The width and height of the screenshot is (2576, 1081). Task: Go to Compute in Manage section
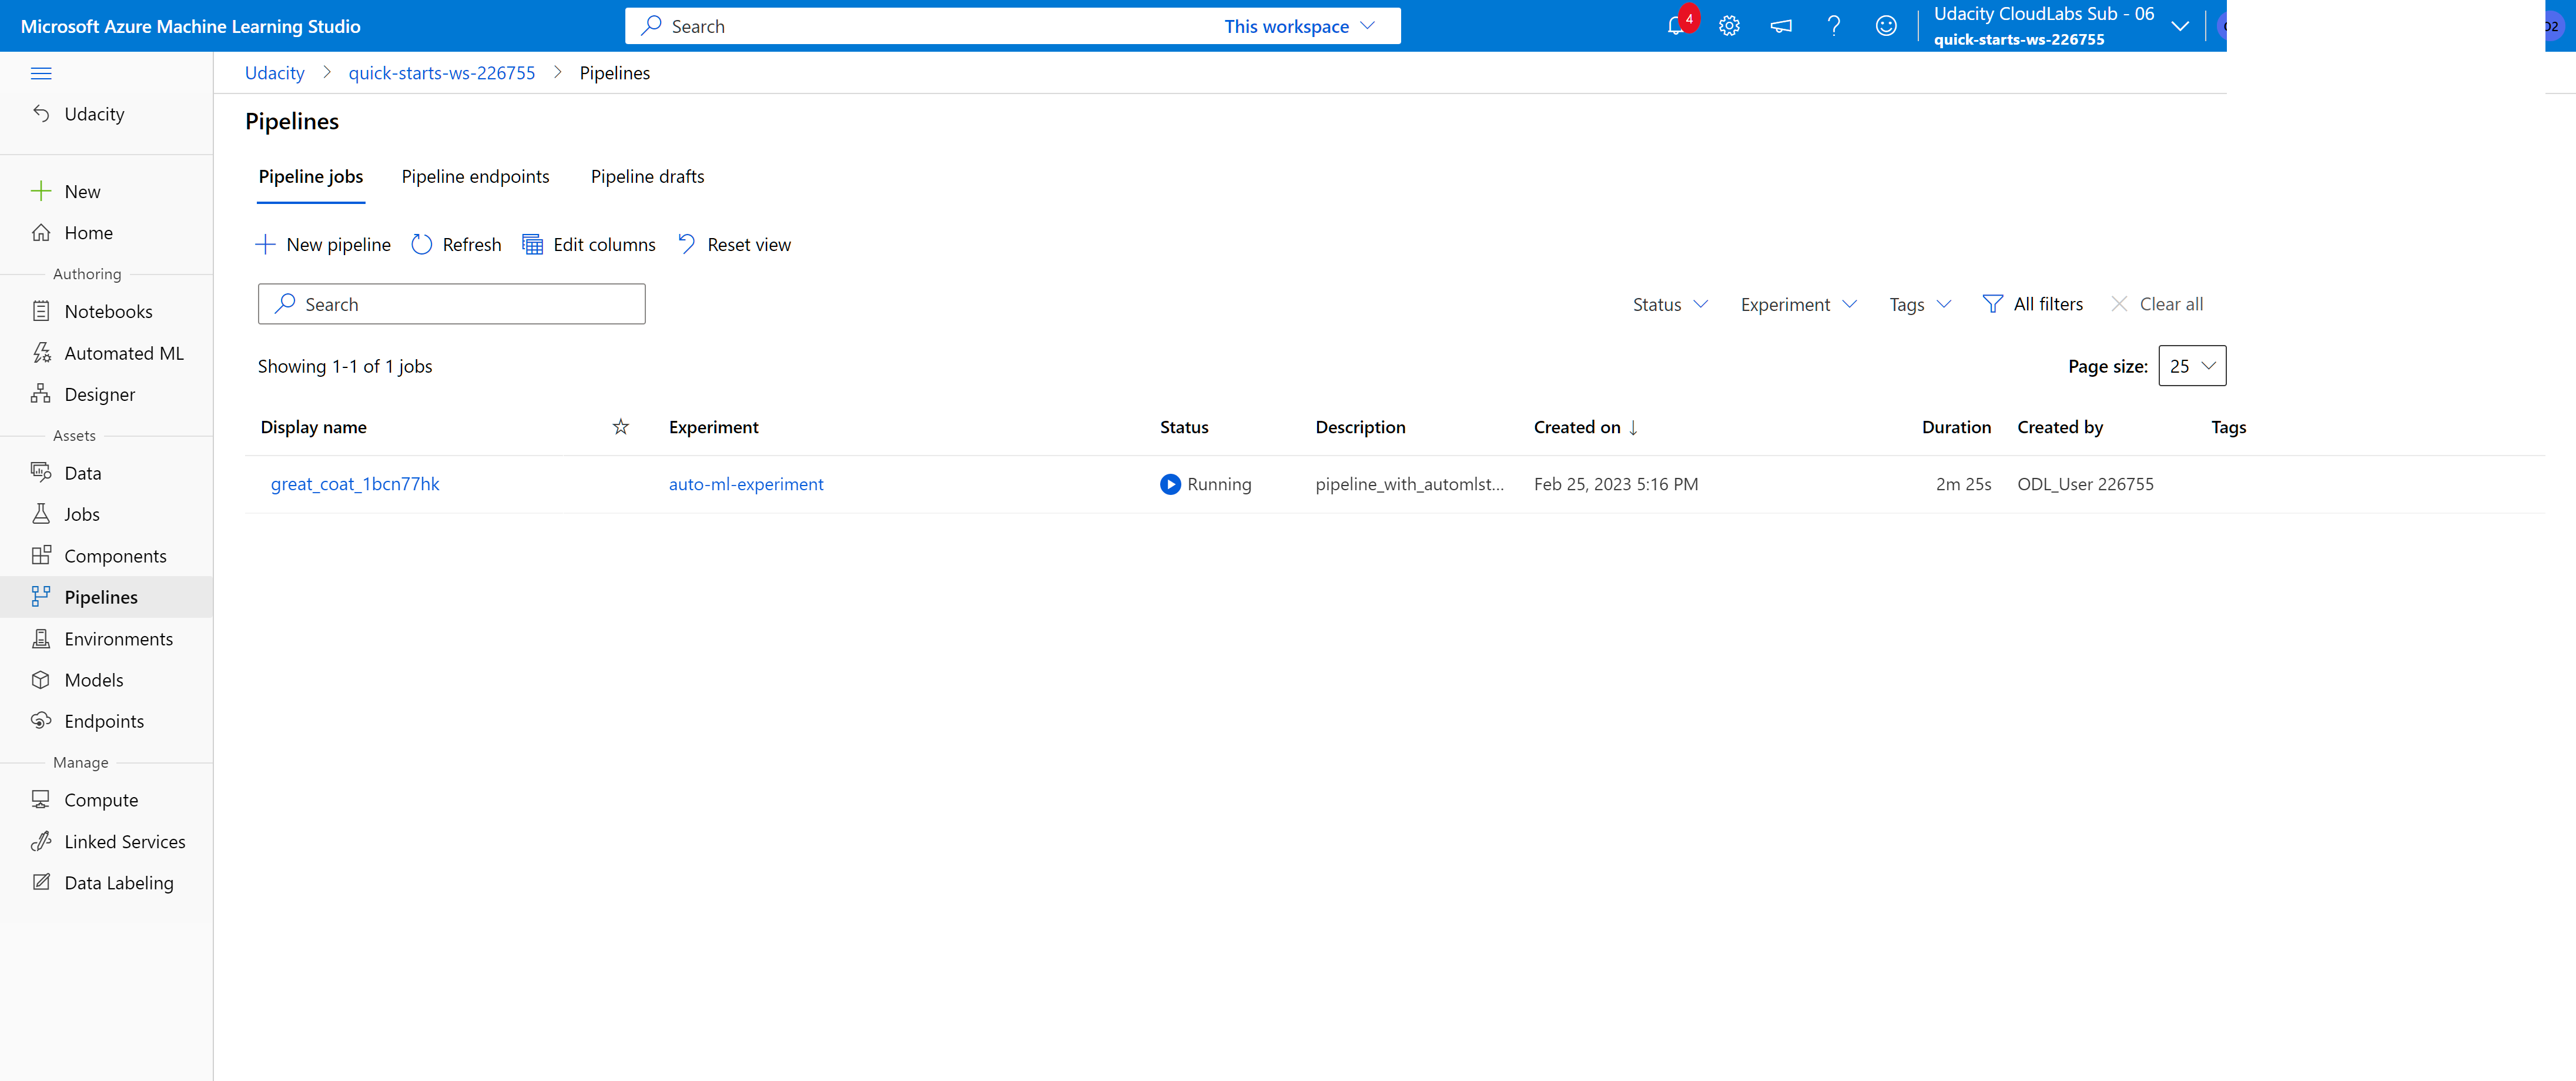click(x=101, y=800)
